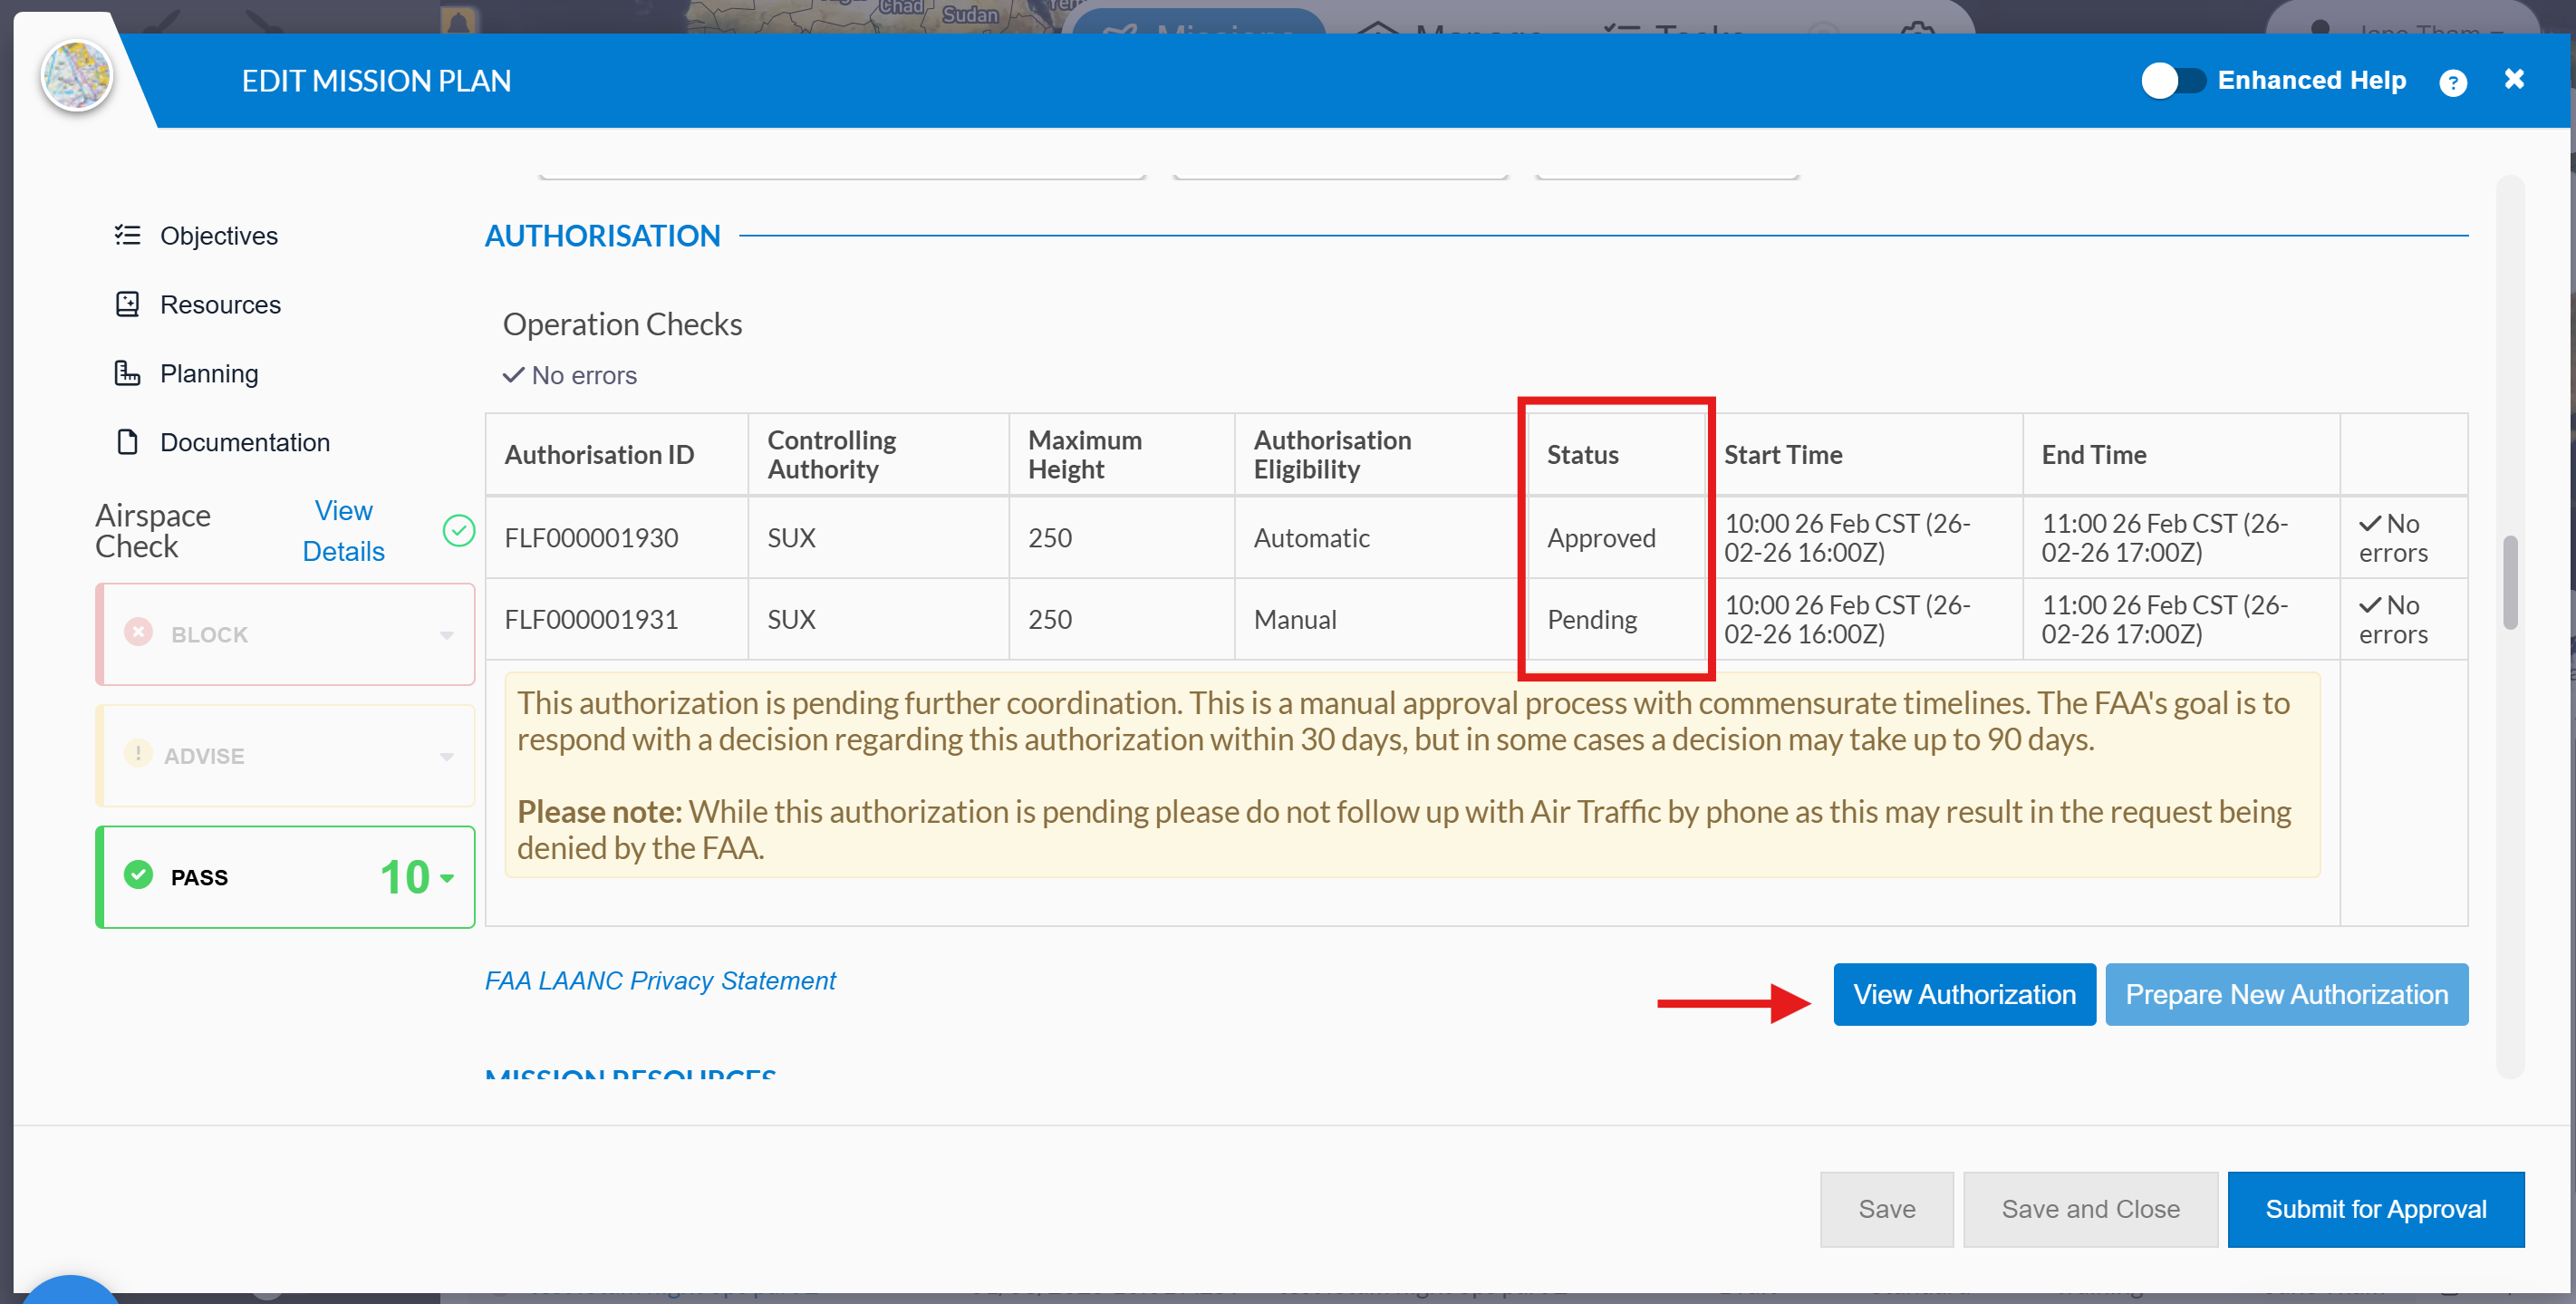The height and width of the screenshot is (1304, 2576).
Task: Click the View Authorization button
Action: pyautogui.click(x=1963, y=994)
